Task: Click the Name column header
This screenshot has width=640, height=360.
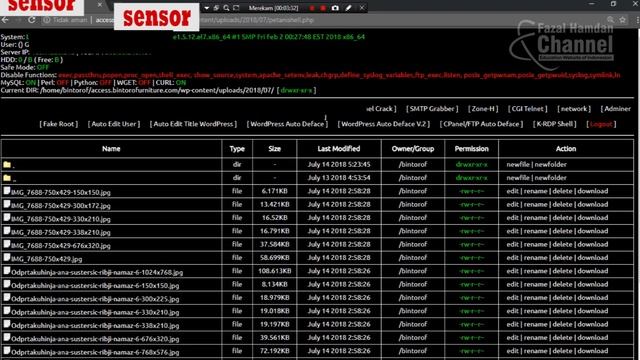Action: click(111, 149)
